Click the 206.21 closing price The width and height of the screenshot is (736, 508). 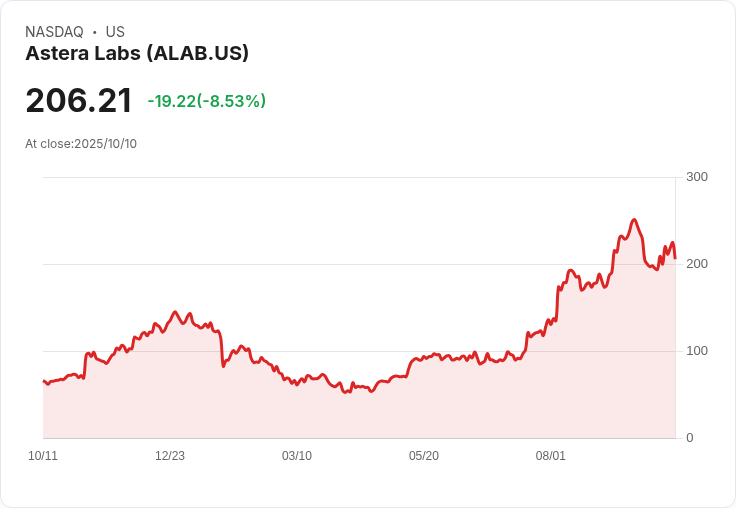point(79,101)
